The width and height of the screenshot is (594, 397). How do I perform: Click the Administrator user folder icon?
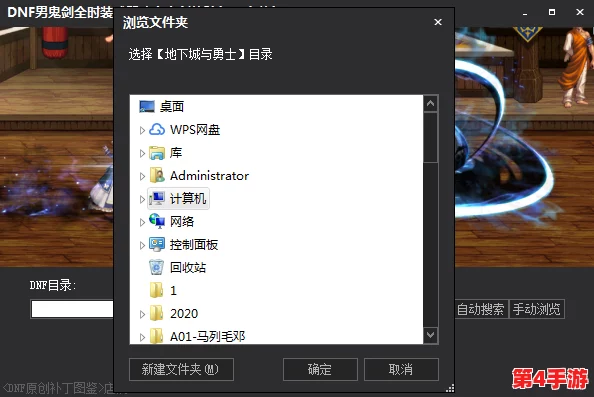[157, 176]
